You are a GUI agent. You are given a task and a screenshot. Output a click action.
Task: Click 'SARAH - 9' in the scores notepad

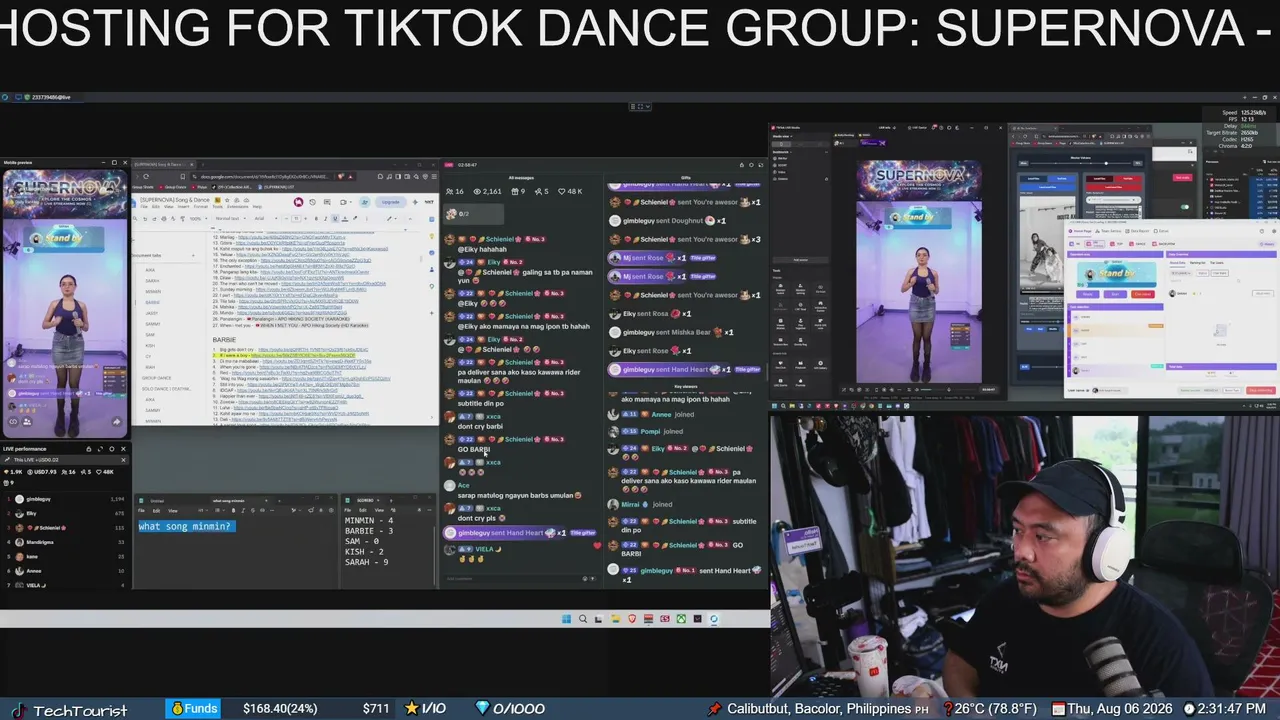coord(367,562)
